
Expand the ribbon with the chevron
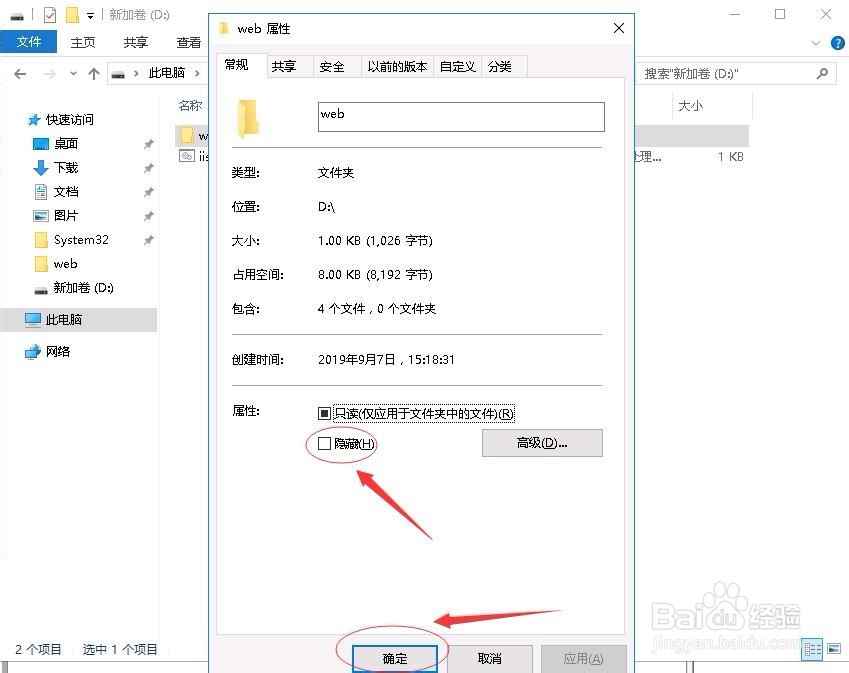point(815,42)
